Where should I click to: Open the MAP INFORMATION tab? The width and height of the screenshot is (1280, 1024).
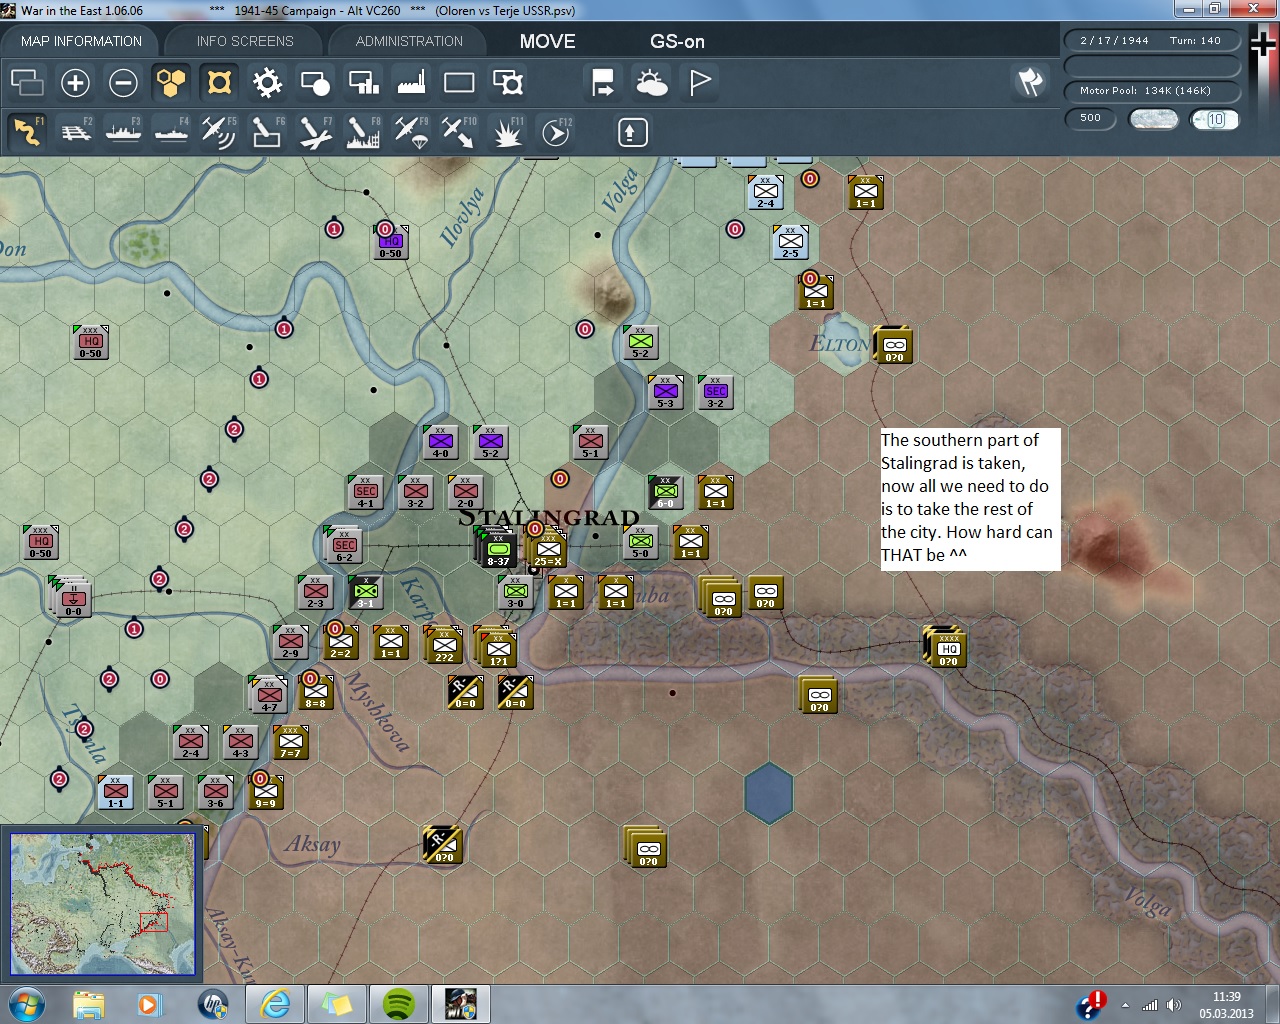(81, 41)
